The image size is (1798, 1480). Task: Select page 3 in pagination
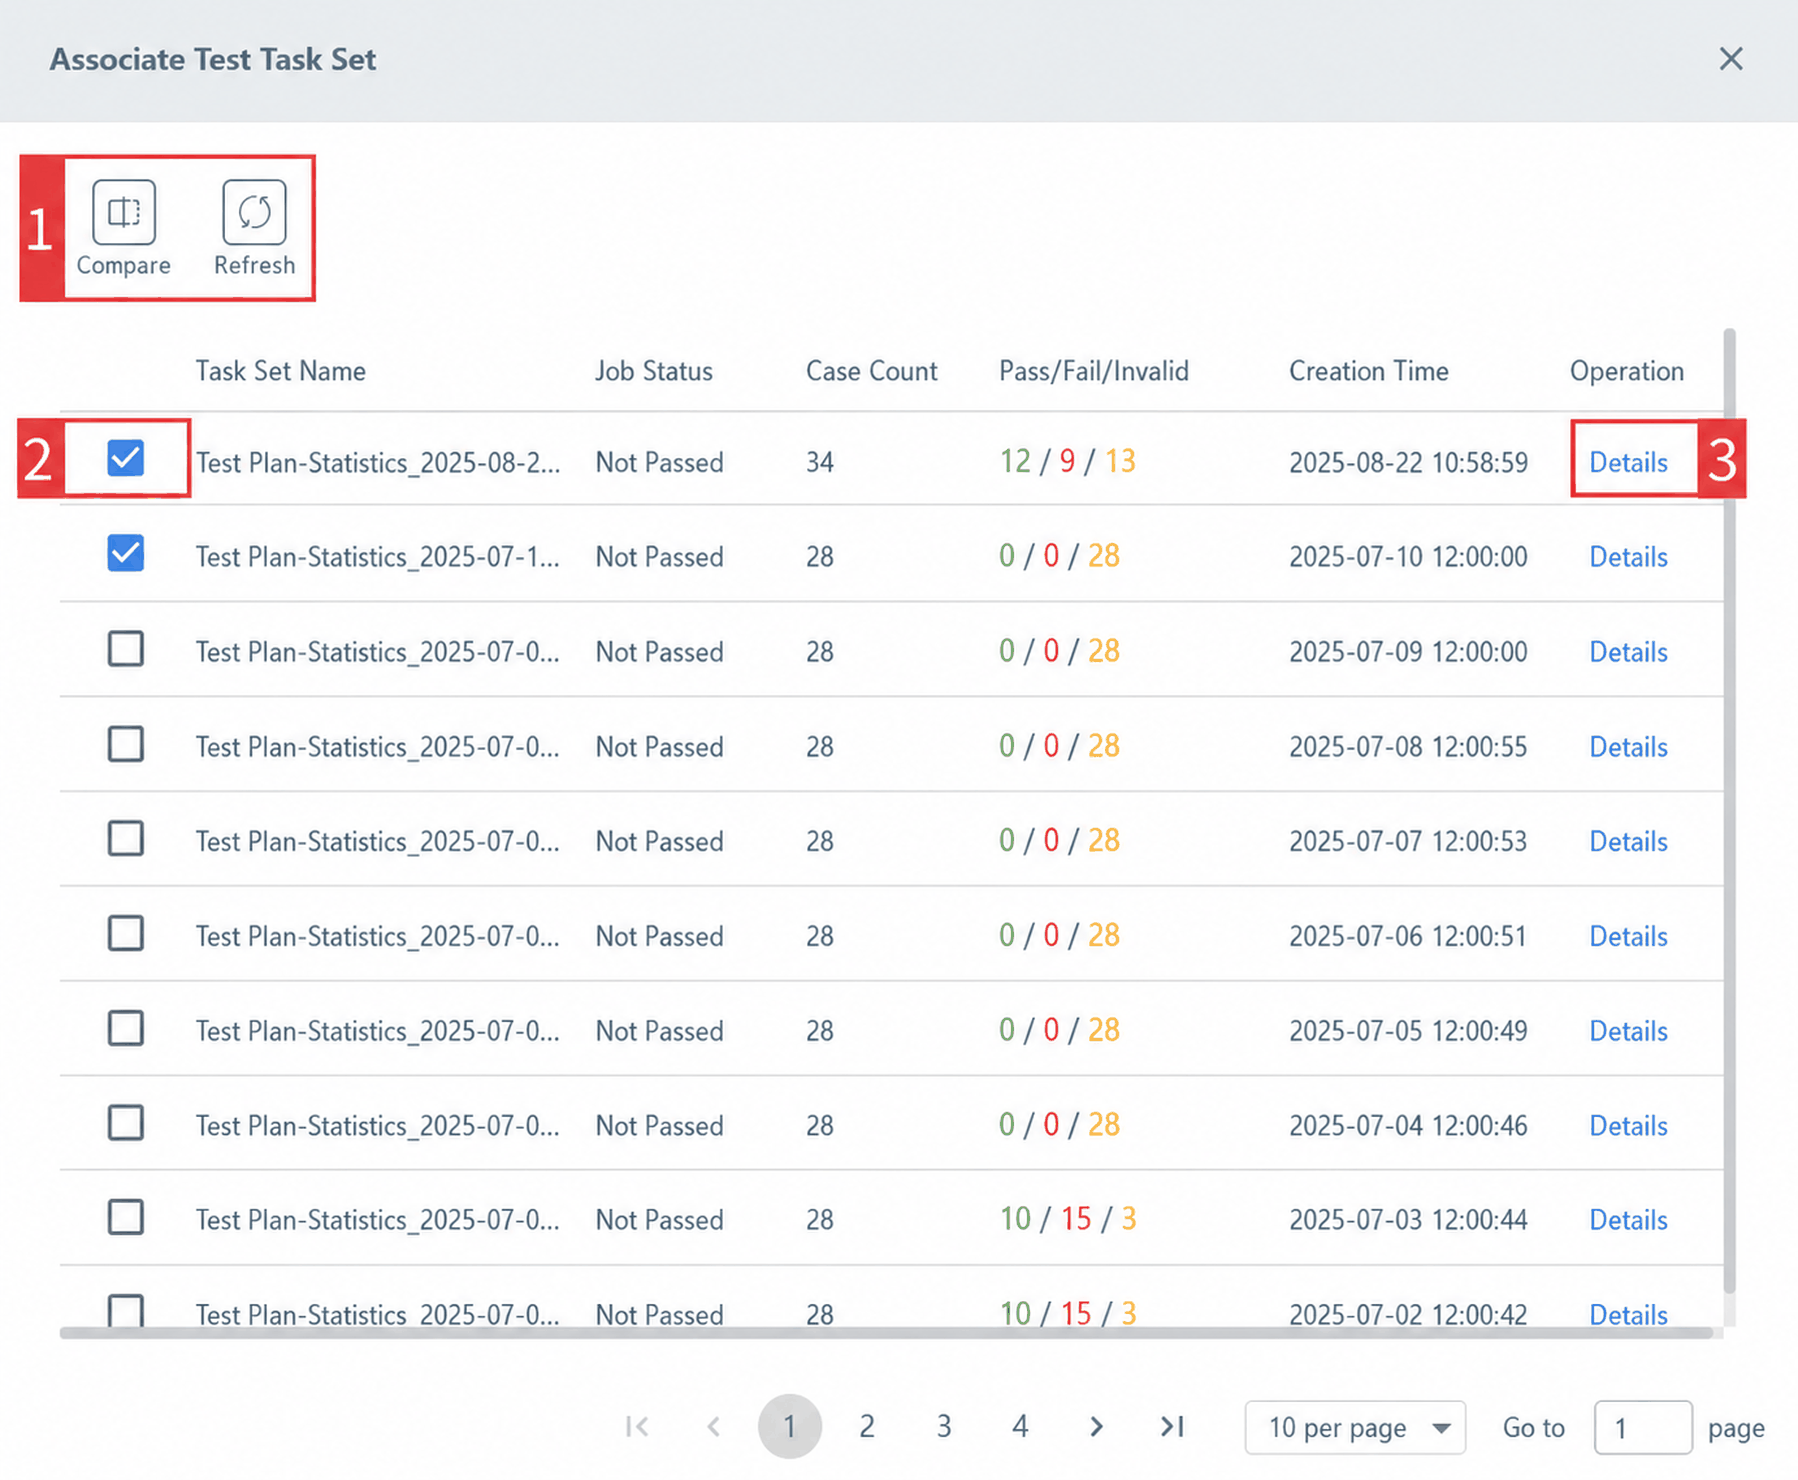click(x=943, y=1426)
